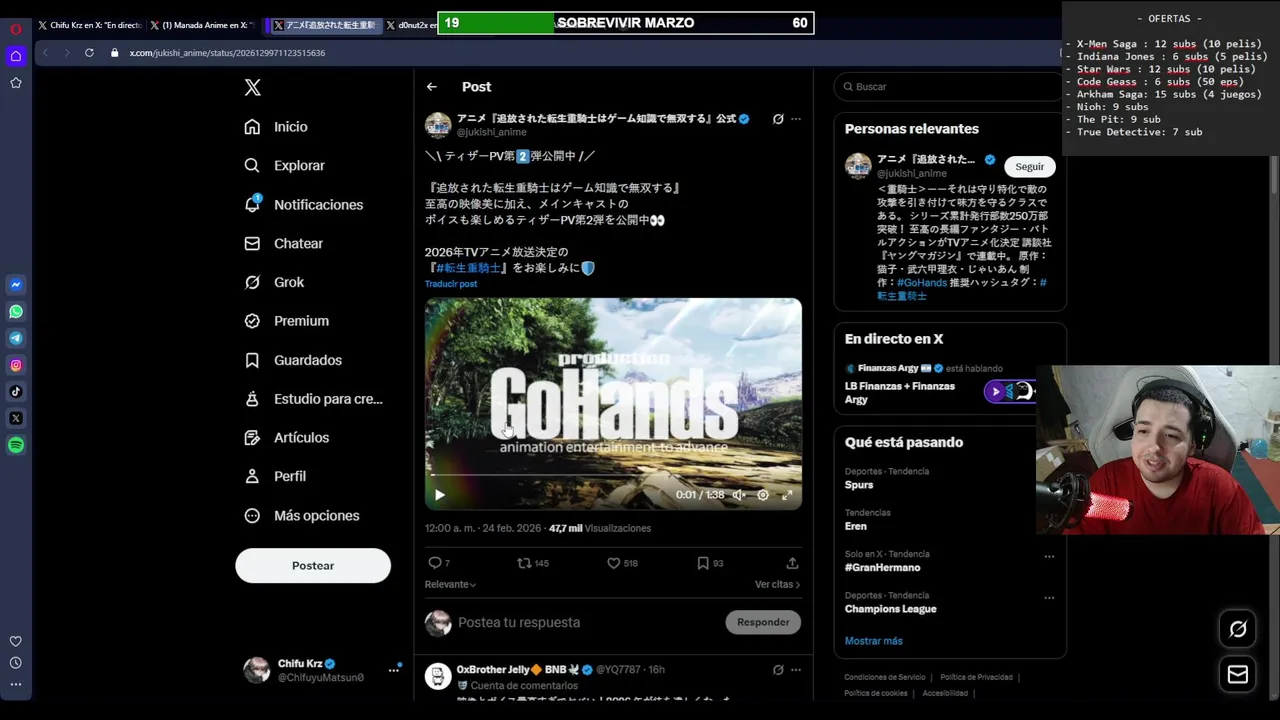Open Instagram in Opera sidebar

pos(16,366)
